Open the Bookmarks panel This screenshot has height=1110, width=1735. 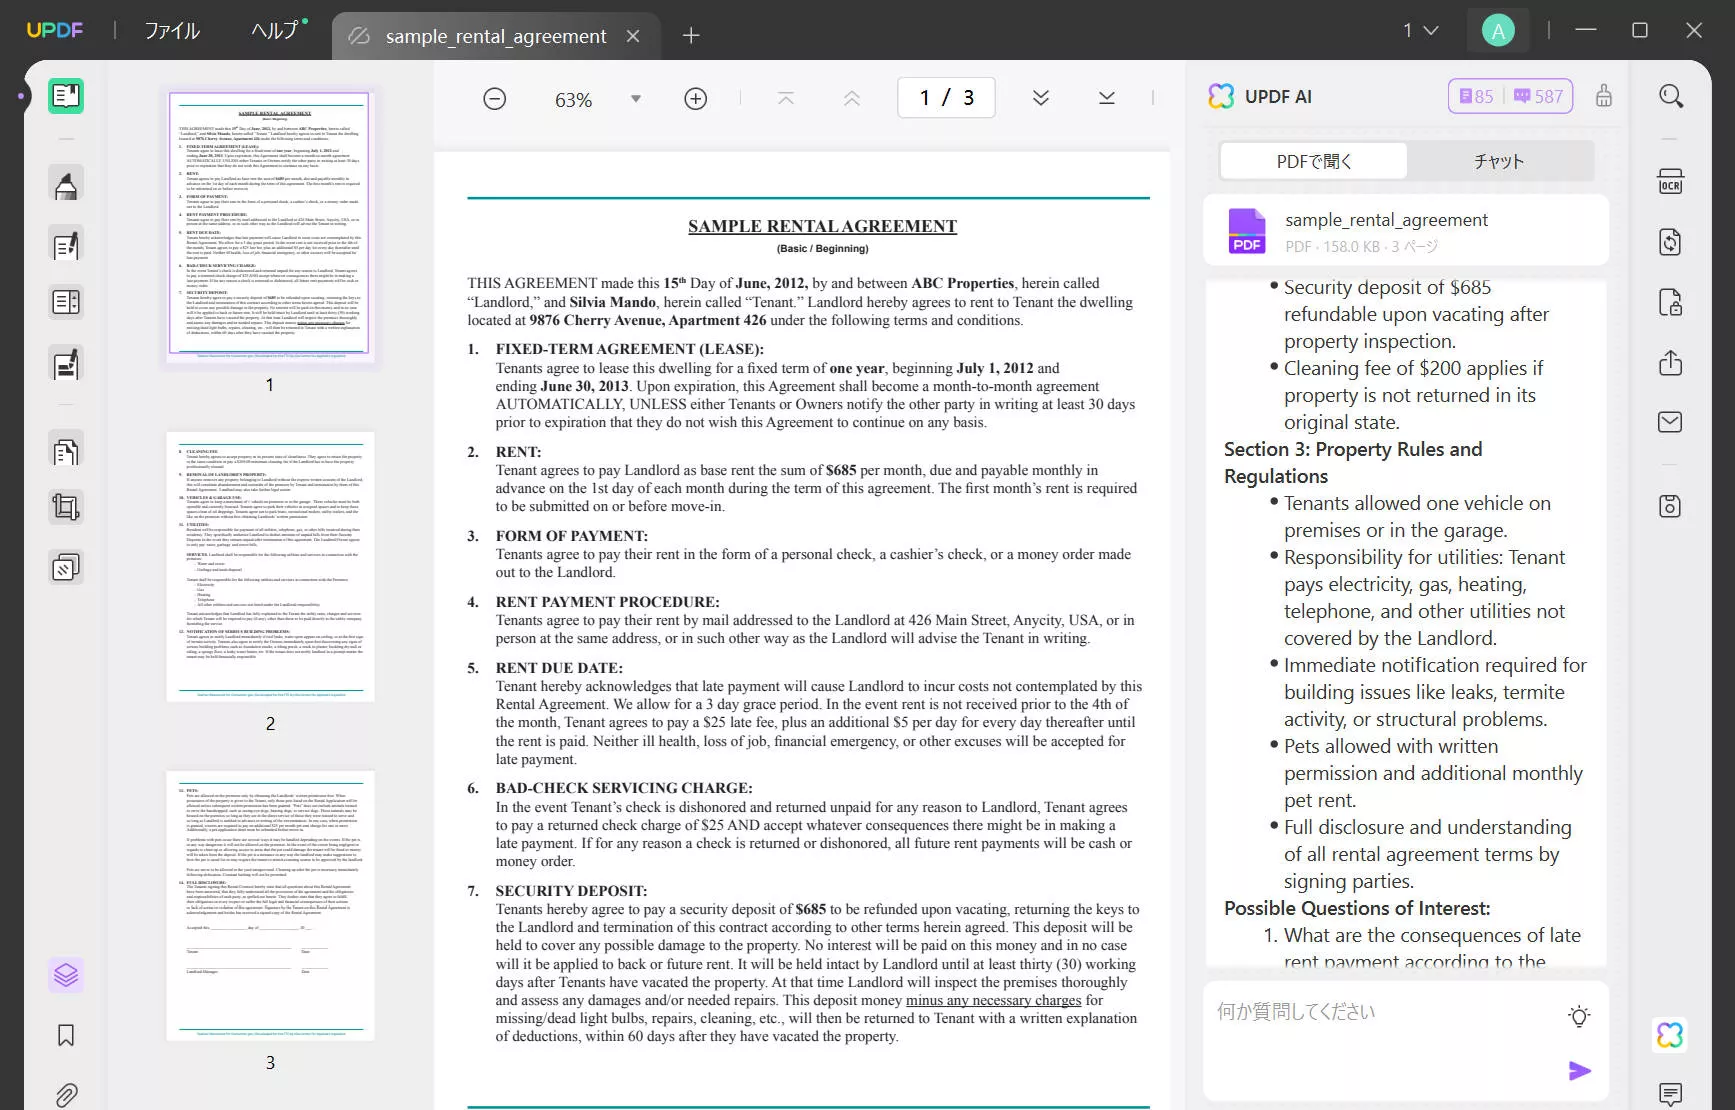point(66,1035)
